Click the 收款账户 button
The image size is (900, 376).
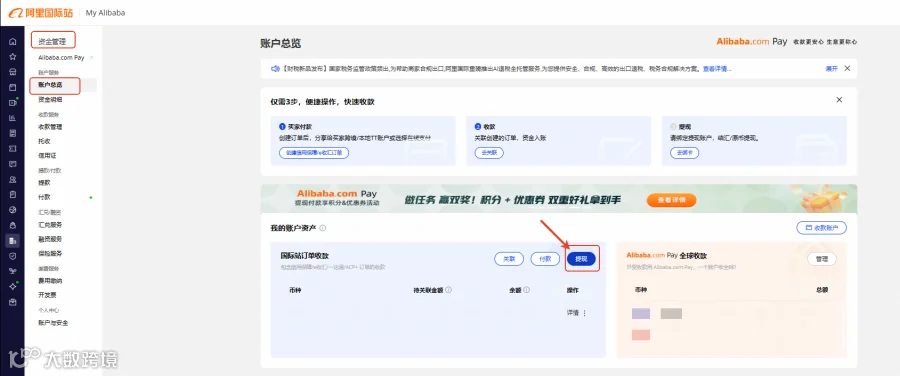[x=821, y=228]
